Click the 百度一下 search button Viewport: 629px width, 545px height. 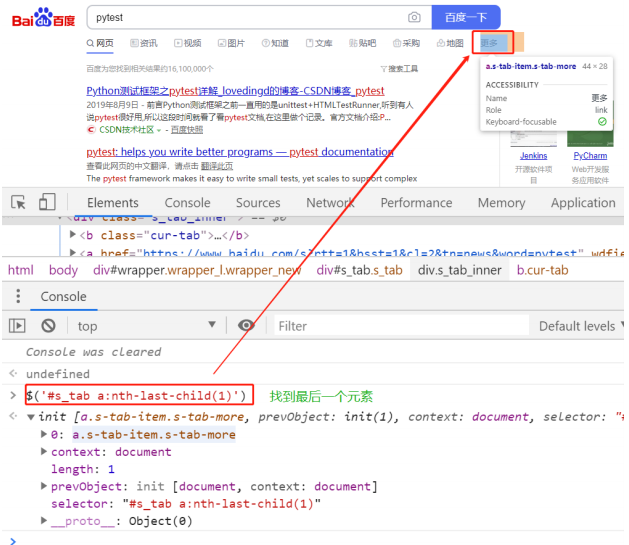click(466, 17)
